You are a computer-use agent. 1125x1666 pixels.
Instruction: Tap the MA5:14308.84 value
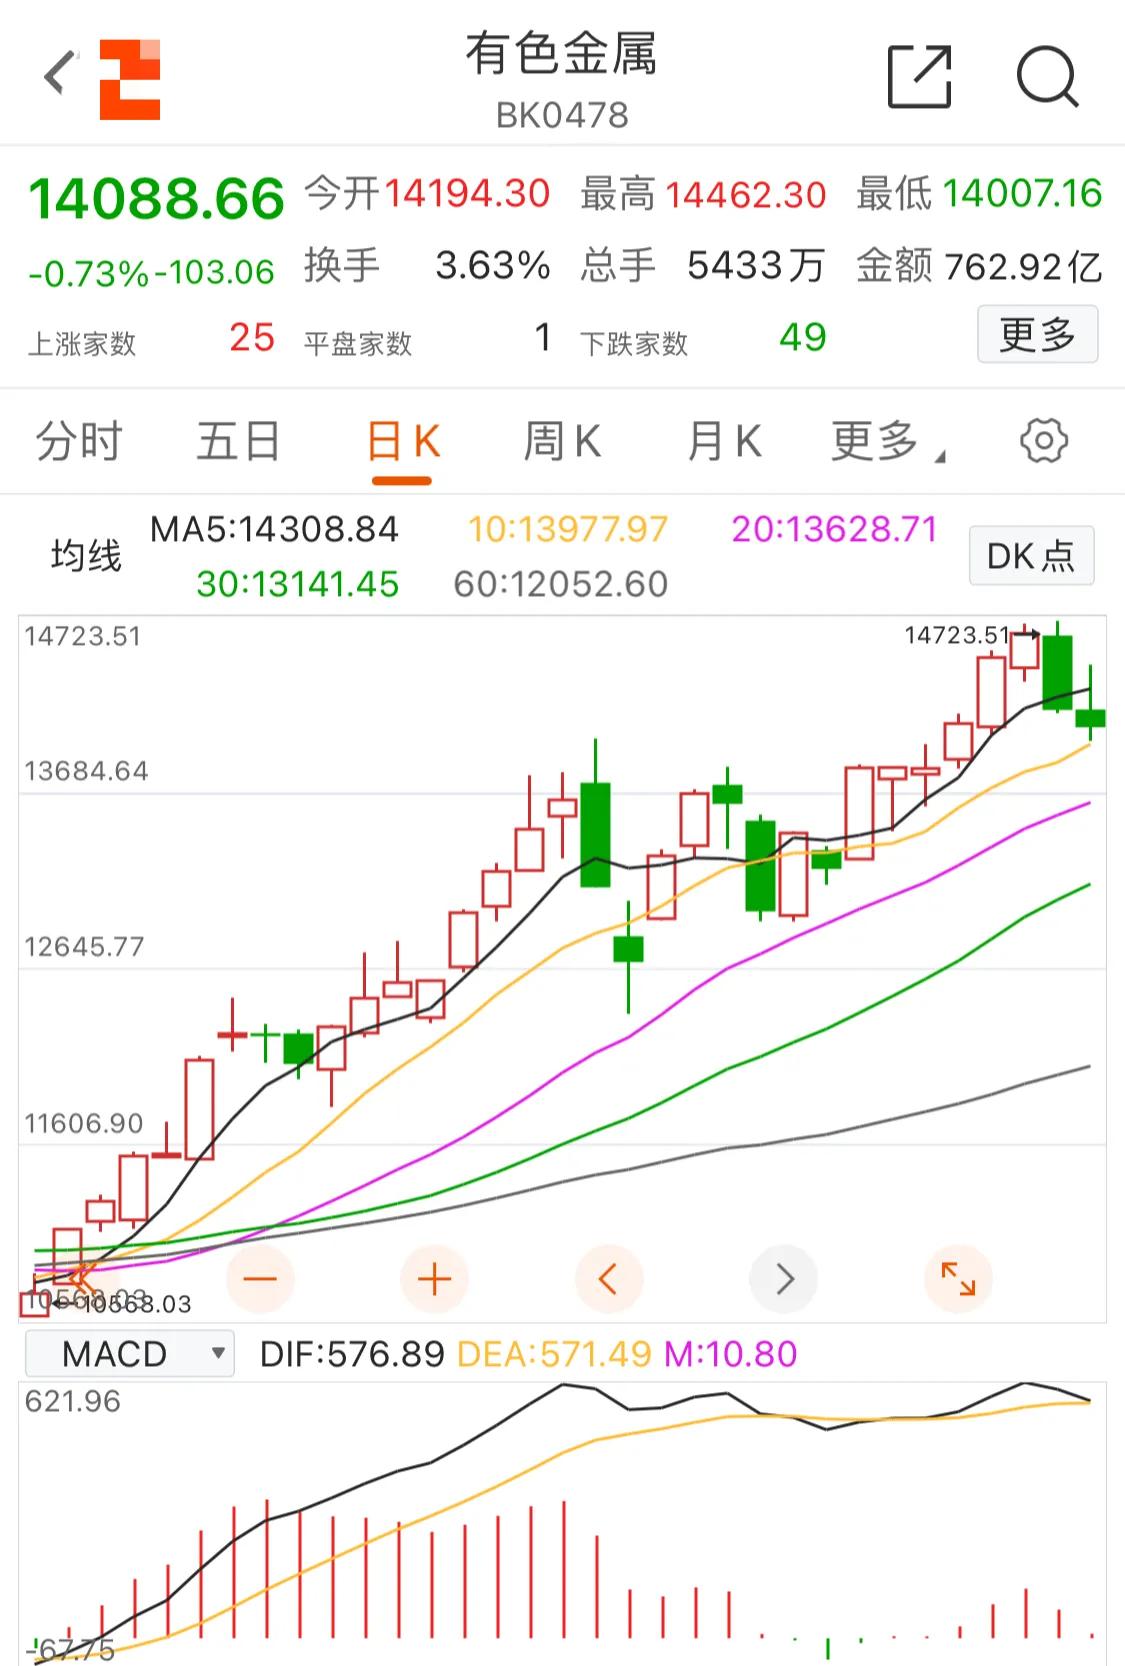point(274,529)
